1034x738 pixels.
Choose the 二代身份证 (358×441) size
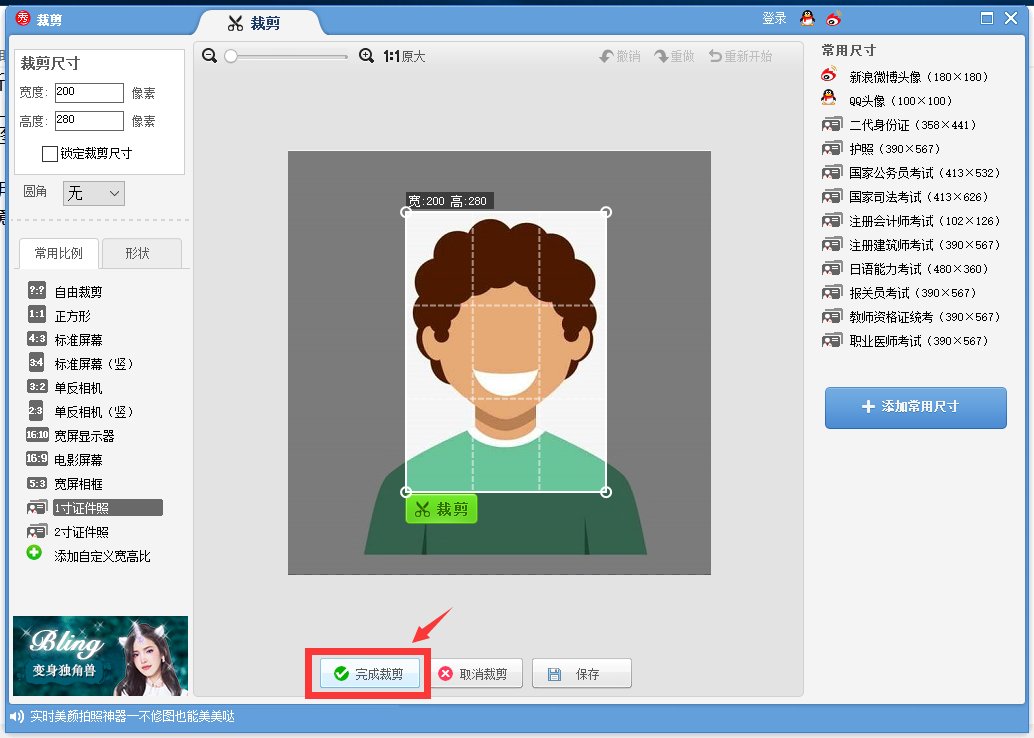coord(899,125)
